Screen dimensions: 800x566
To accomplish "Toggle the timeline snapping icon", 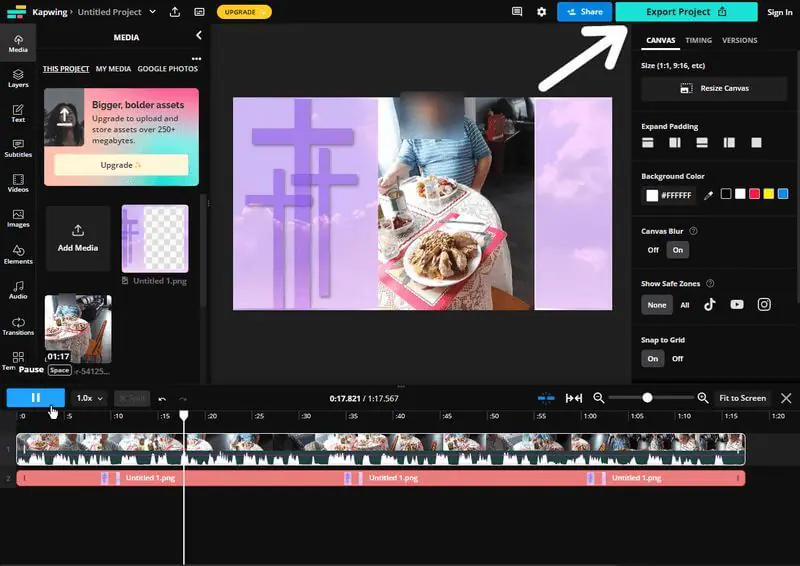I will tap(546, 398).
